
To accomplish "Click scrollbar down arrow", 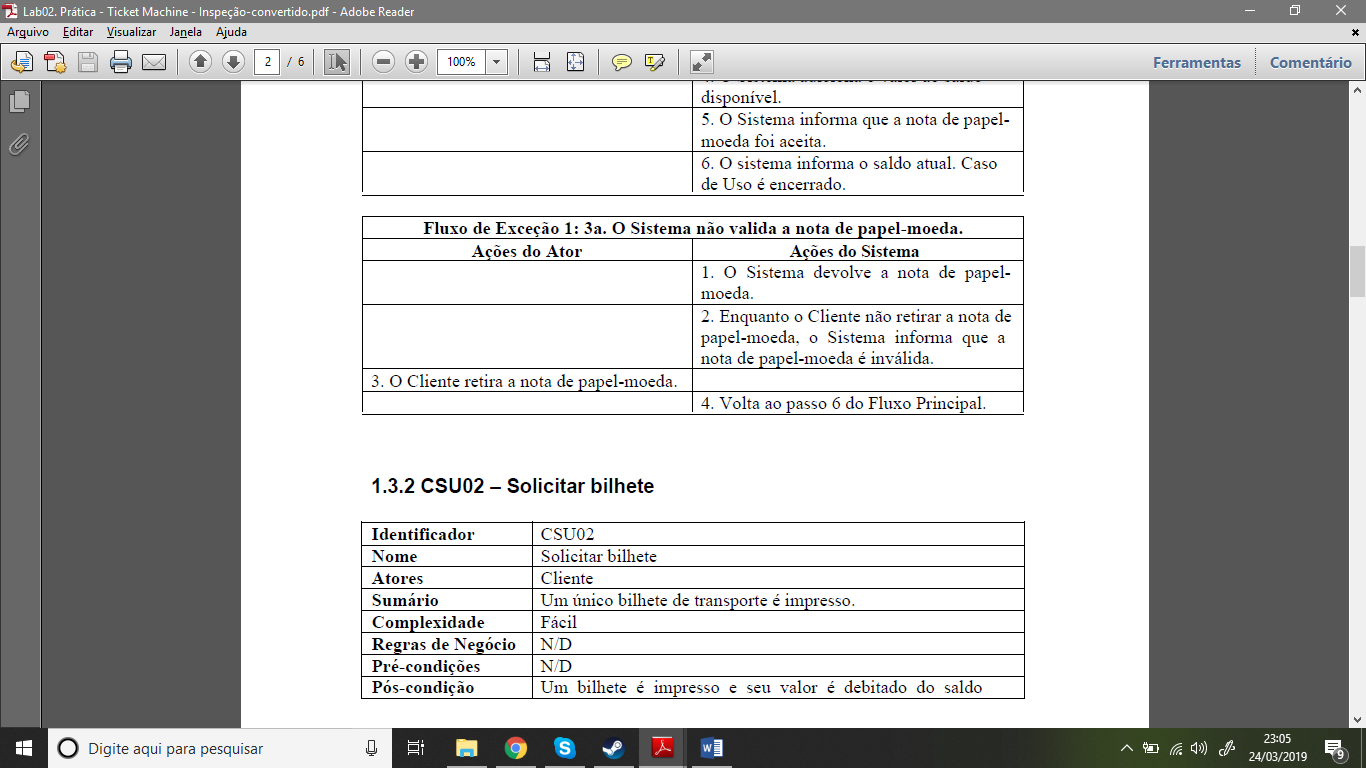I will [1357, 719].
